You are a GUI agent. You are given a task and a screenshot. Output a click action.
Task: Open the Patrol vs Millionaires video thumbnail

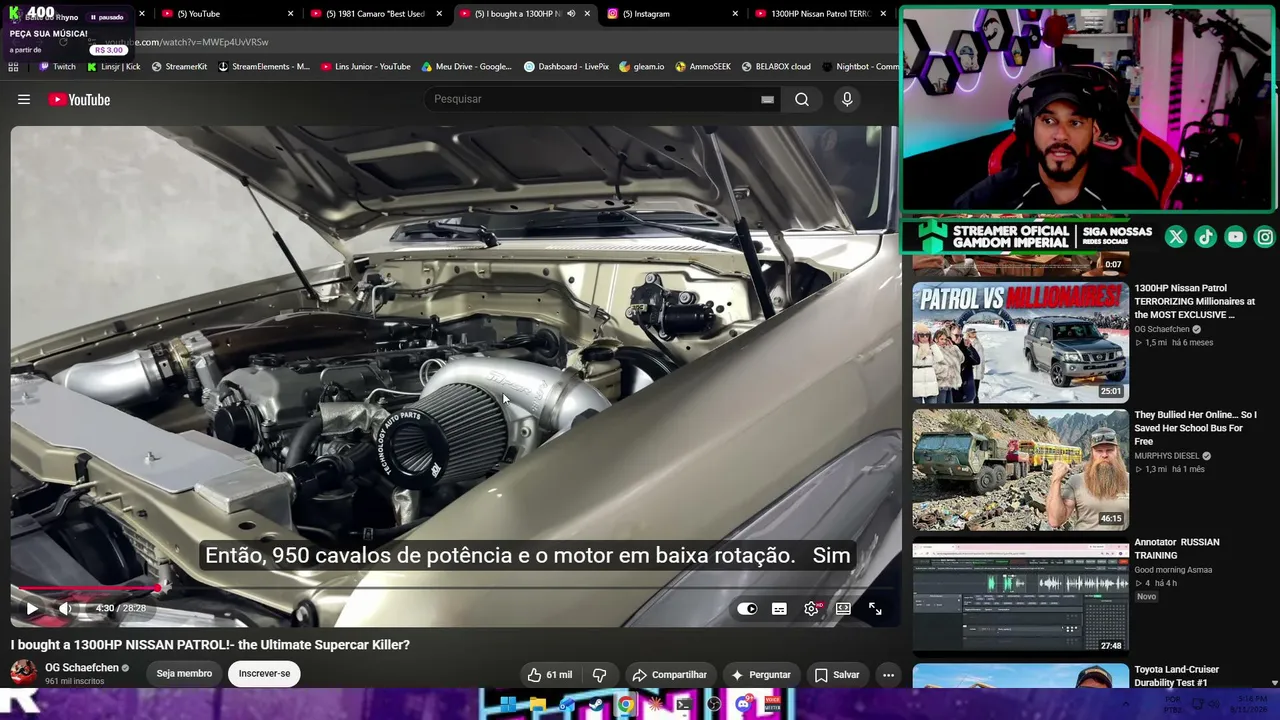[1020, 342]
